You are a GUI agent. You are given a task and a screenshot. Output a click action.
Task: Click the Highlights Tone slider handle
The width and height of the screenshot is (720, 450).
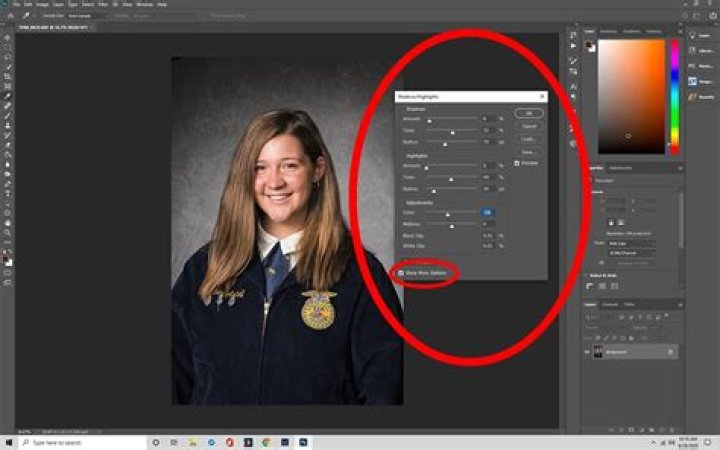[x=451, y=180]
